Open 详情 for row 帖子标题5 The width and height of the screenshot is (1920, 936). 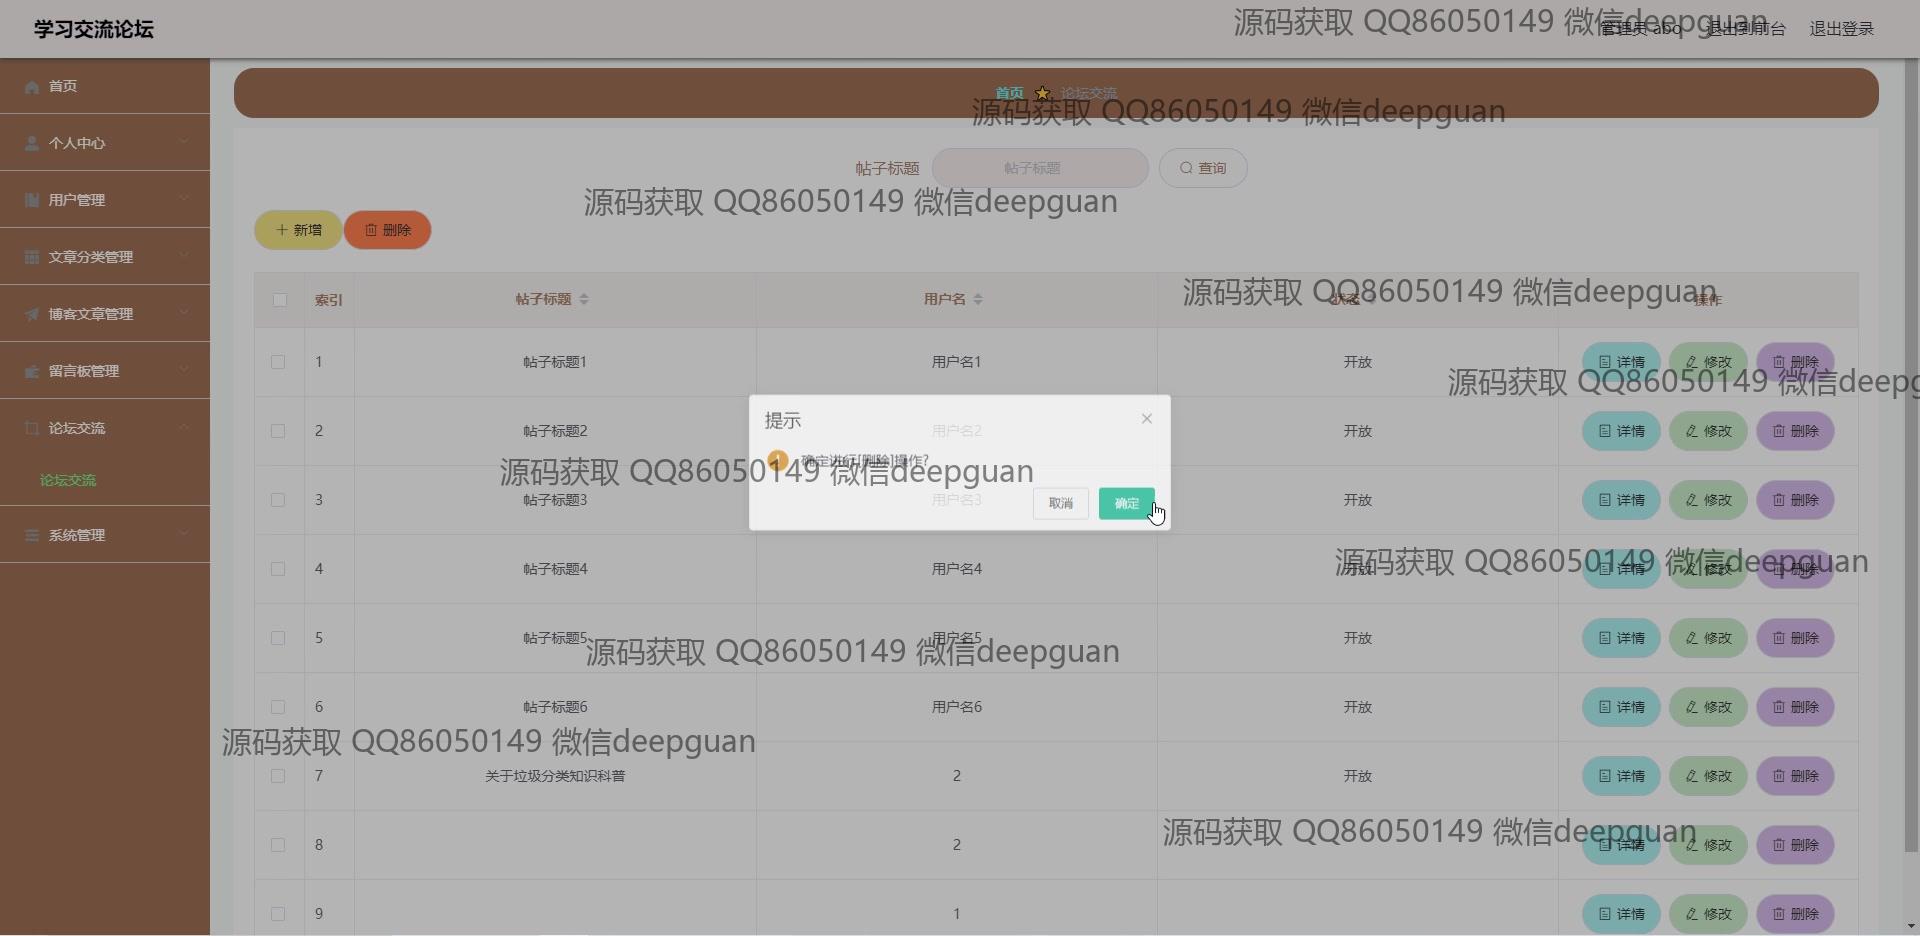click(1621, 638)
